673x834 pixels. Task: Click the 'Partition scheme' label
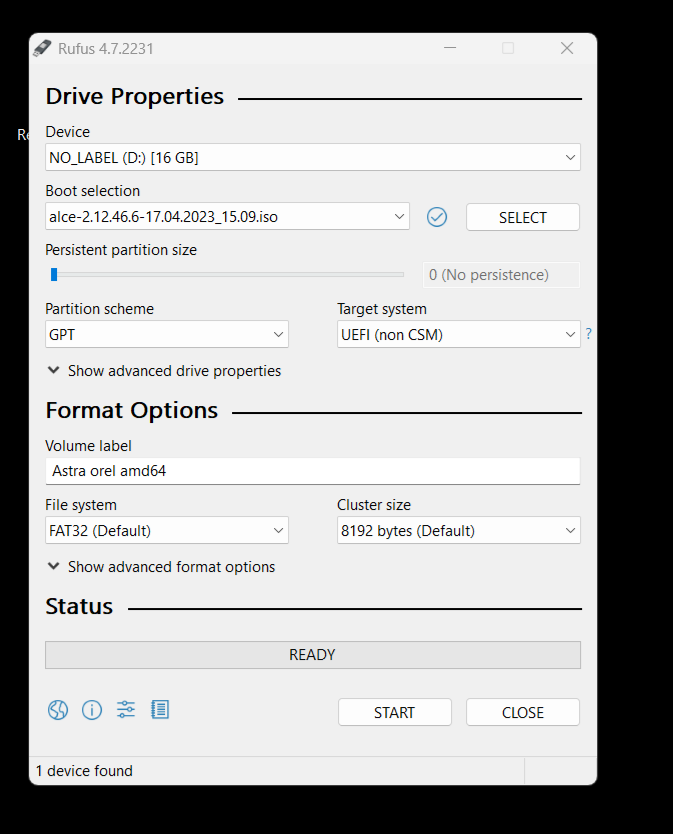pyautogui.click(x=99, y=309)
